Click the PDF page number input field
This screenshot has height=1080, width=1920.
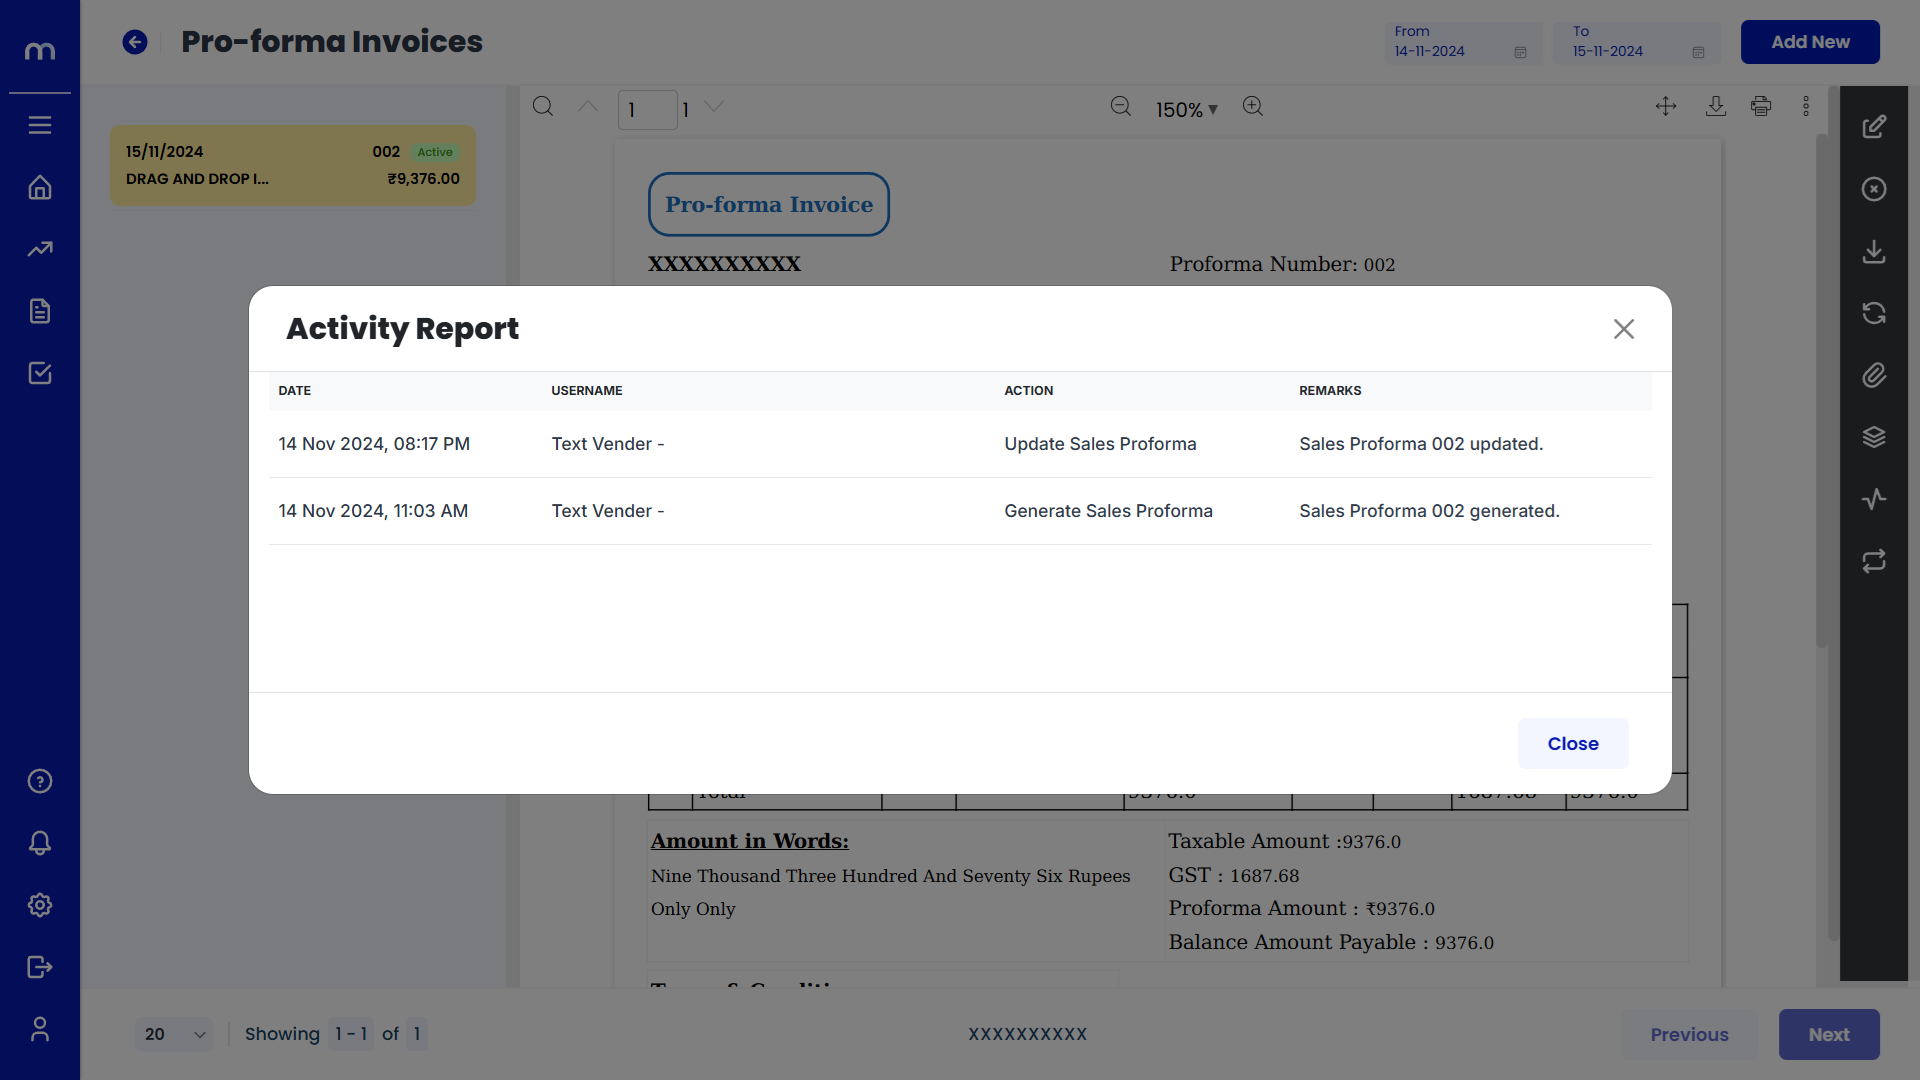[x=646, y=110]
